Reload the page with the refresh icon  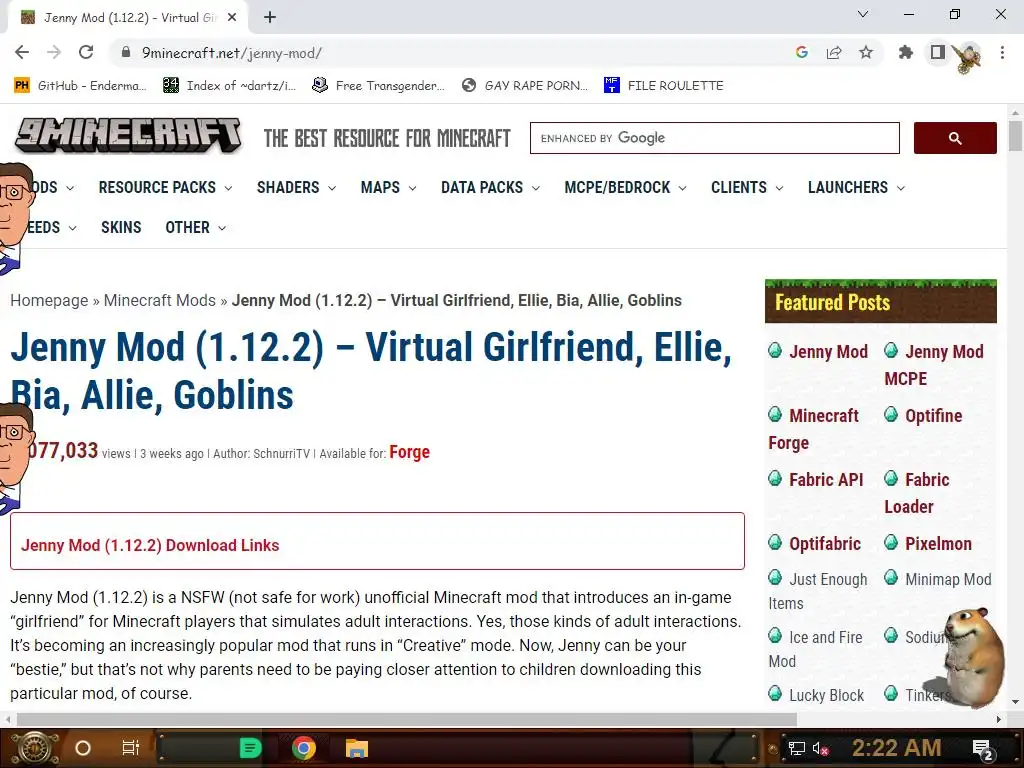tap(86, 52)
